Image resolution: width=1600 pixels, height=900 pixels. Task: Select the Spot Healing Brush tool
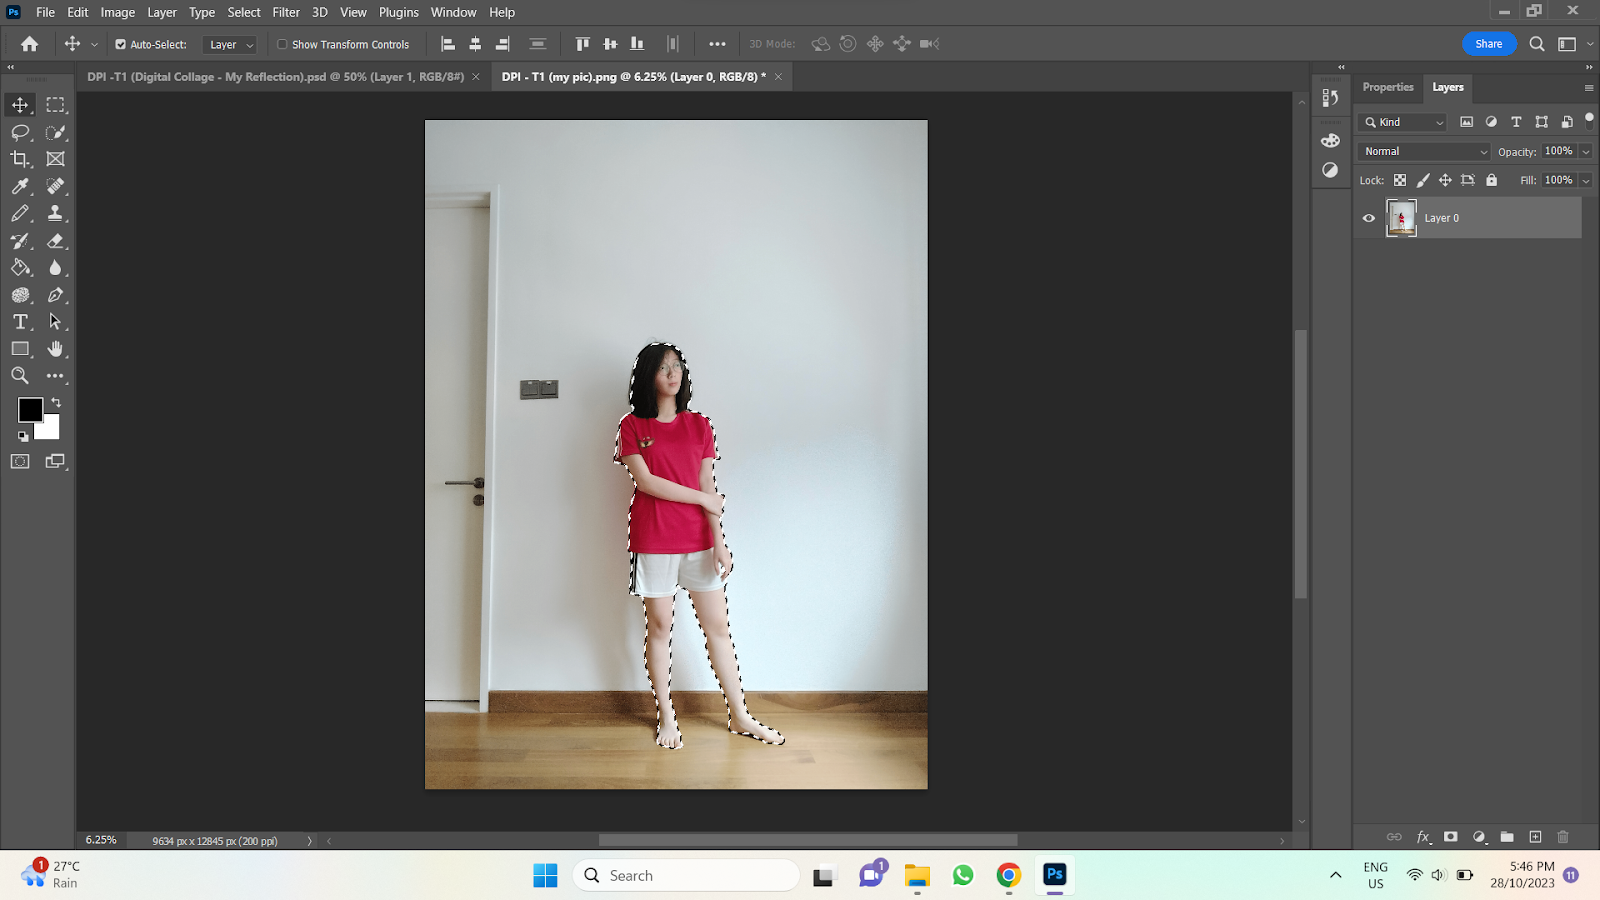pos(56,186)
